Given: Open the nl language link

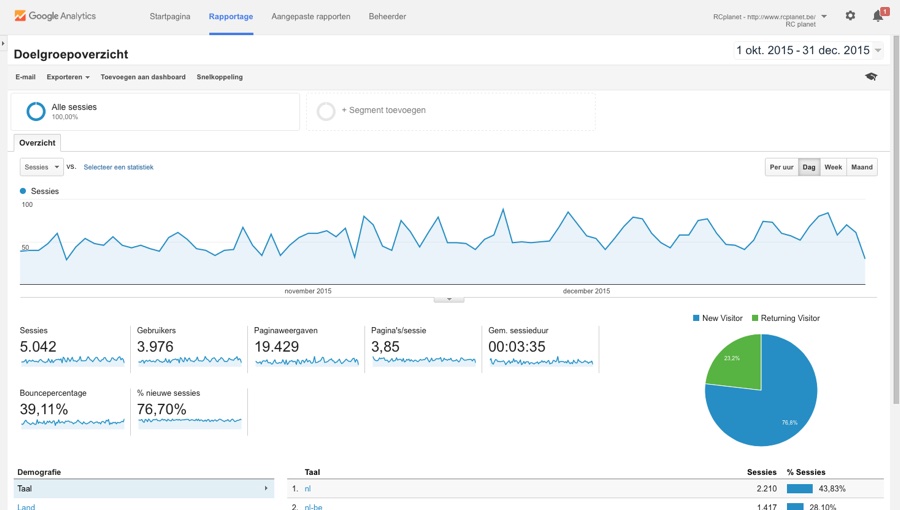Looking at the screenshot, I should coord(308,489).
